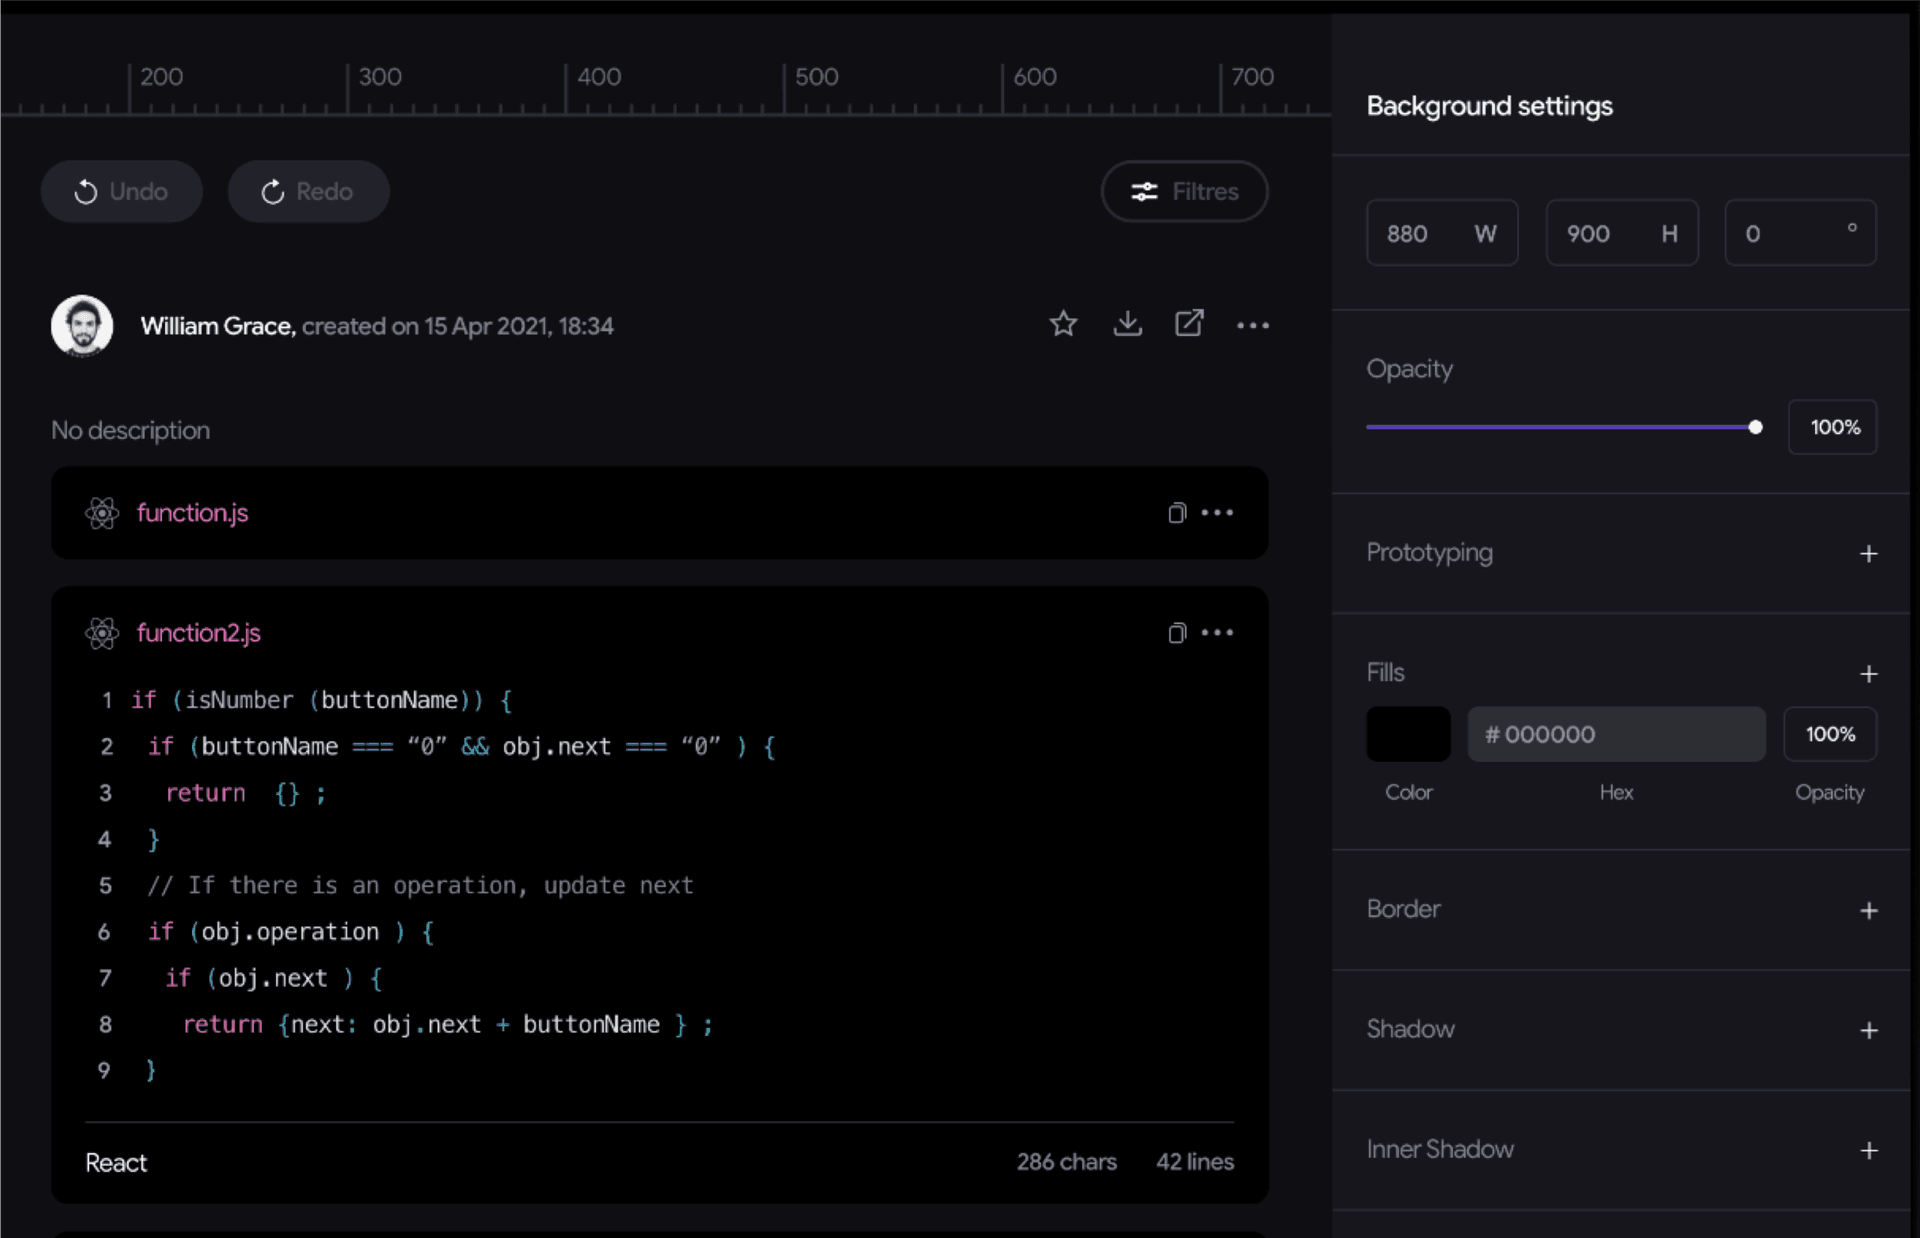Screen dimensions: 1920x1238
Task: Click the three-dot menu for function2.js
Action: (x=1217, y=632)
